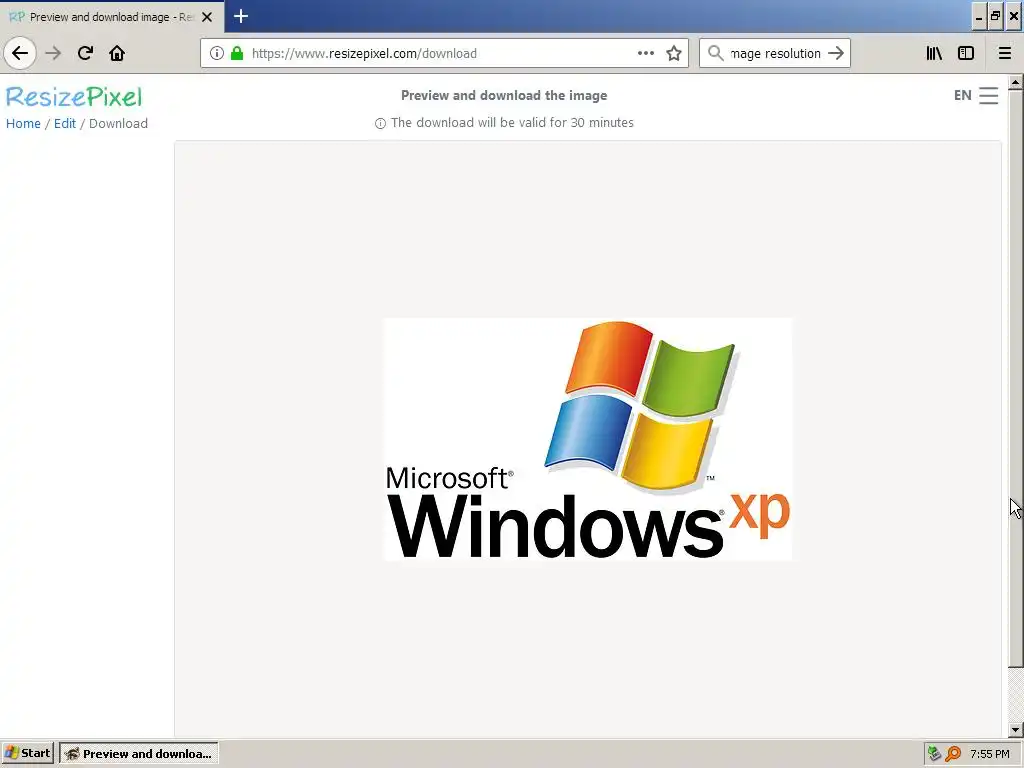Go to Edit breadcrumb link
Image resolution: width=1024 pixels, height=768 pixels.
[x=65, y=123]
